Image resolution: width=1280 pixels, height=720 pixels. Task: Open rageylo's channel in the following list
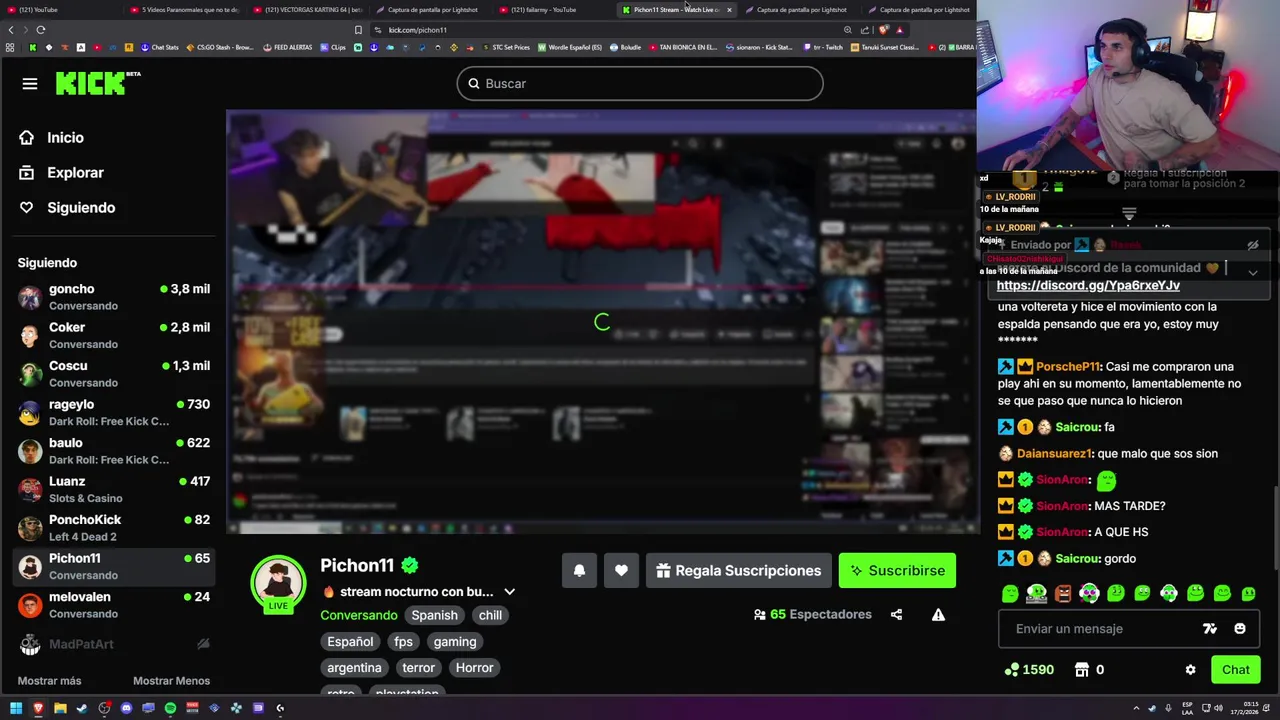point(115,412)
